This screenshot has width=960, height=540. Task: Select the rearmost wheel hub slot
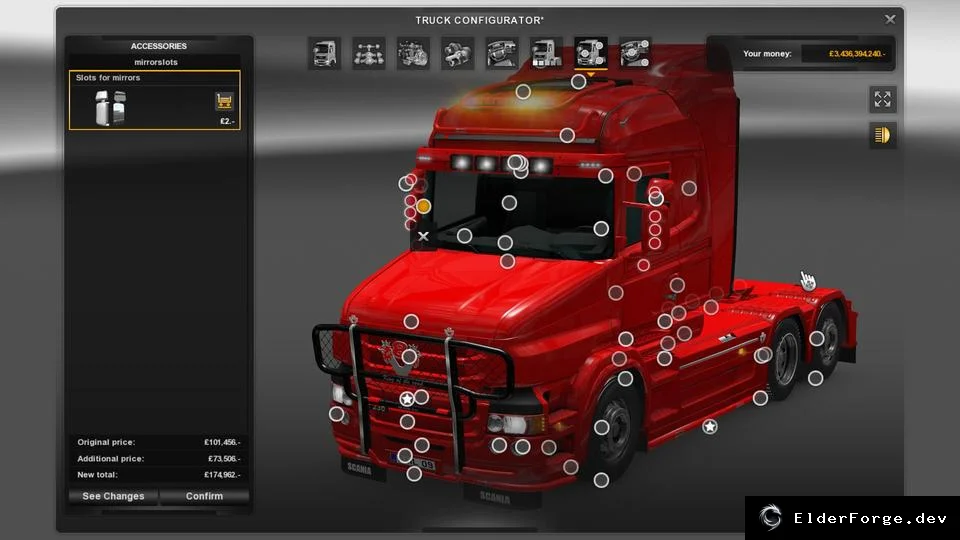click(817, 338)
